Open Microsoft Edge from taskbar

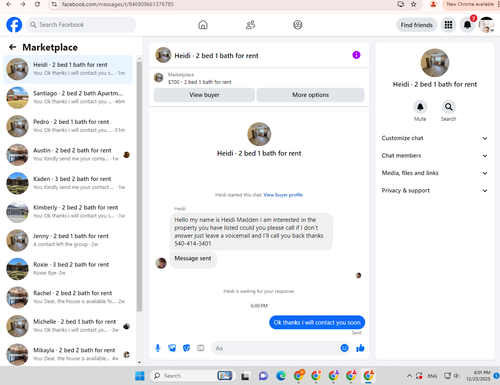pyautogui.click(x=281, y=376)
